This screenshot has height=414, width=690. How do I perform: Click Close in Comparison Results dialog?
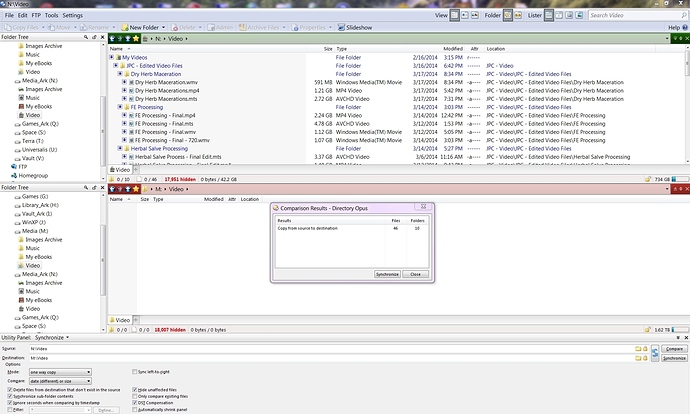pos(415,274)
